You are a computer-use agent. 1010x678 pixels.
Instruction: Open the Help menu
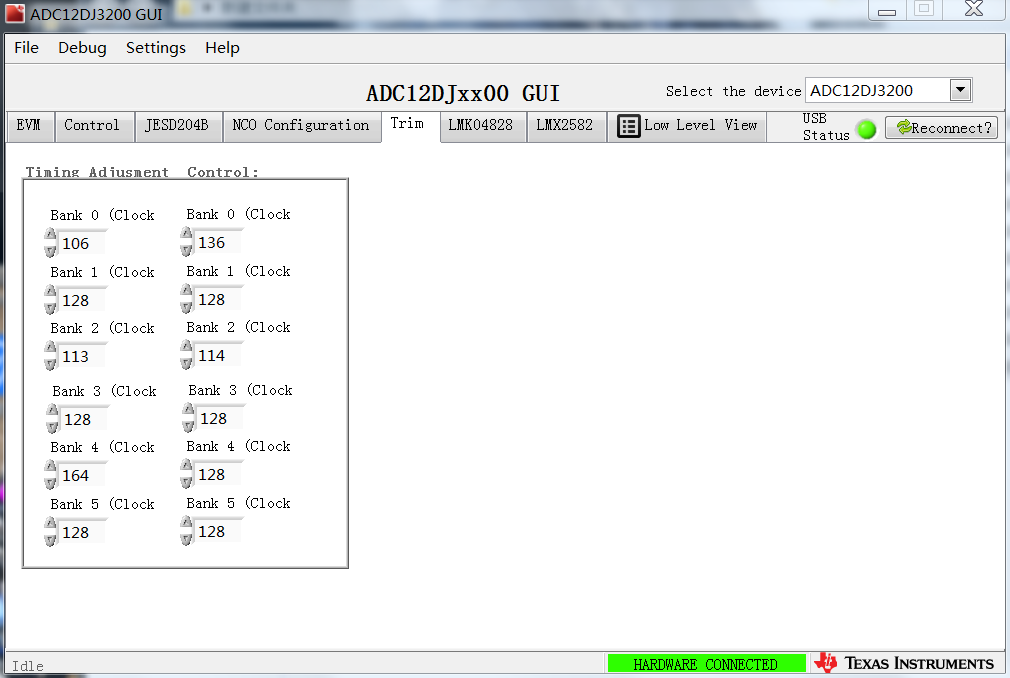222,48
